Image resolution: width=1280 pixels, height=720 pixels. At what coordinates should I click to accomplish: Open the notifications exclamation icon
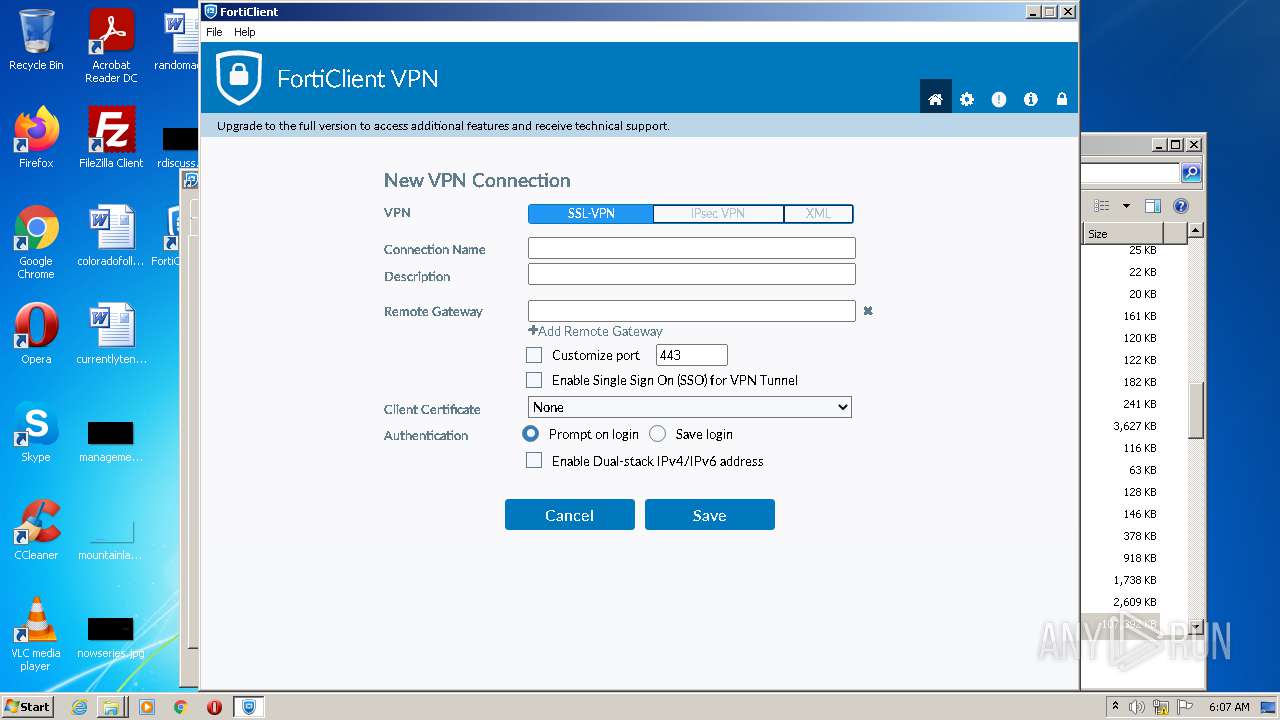[999, 99]
